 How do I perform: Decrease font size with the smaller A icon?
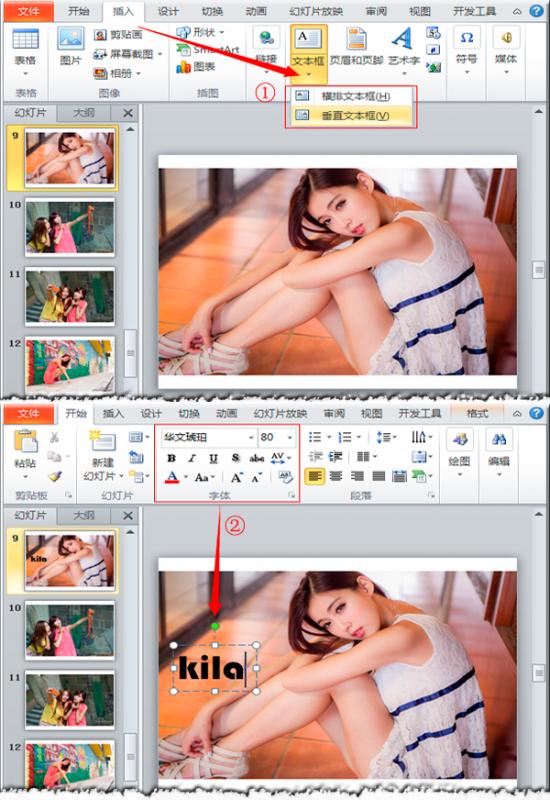click(x=256, y=478)
